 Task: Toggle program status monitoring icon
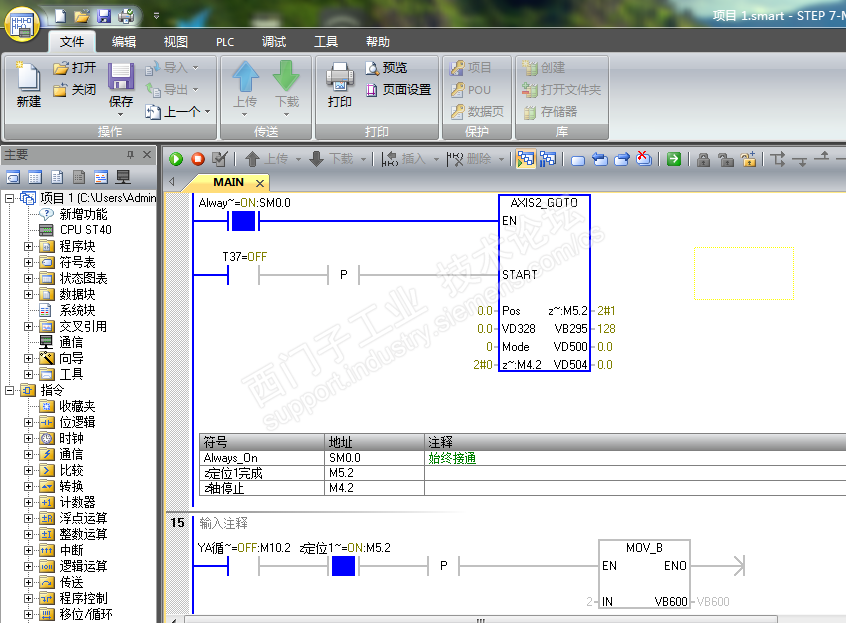click(x=526, y=159)
